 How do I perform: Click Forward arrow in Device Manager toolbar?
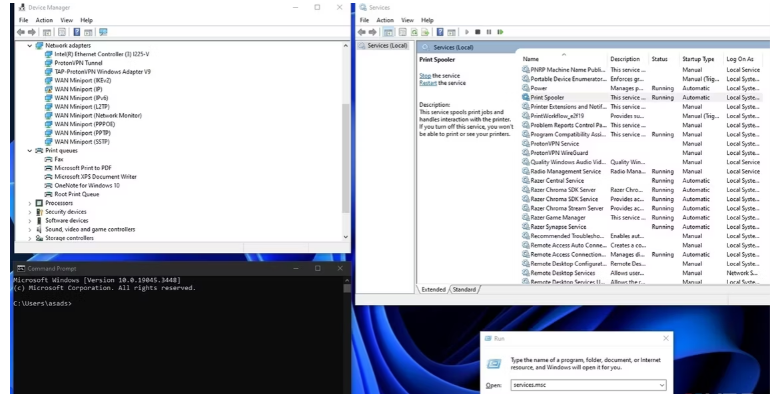pyautogui.click(x=32, y=32)
